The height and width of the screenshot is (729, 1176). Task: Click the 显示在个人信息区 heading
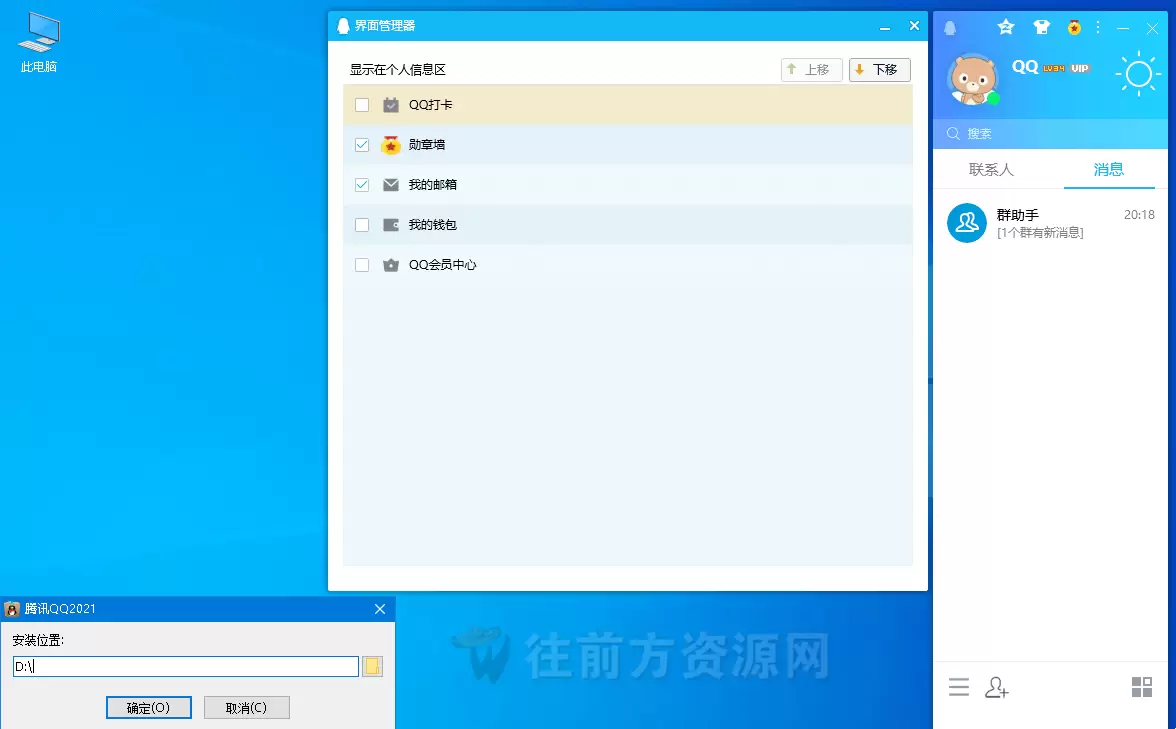pyautogui.click(x=398, y=70)
